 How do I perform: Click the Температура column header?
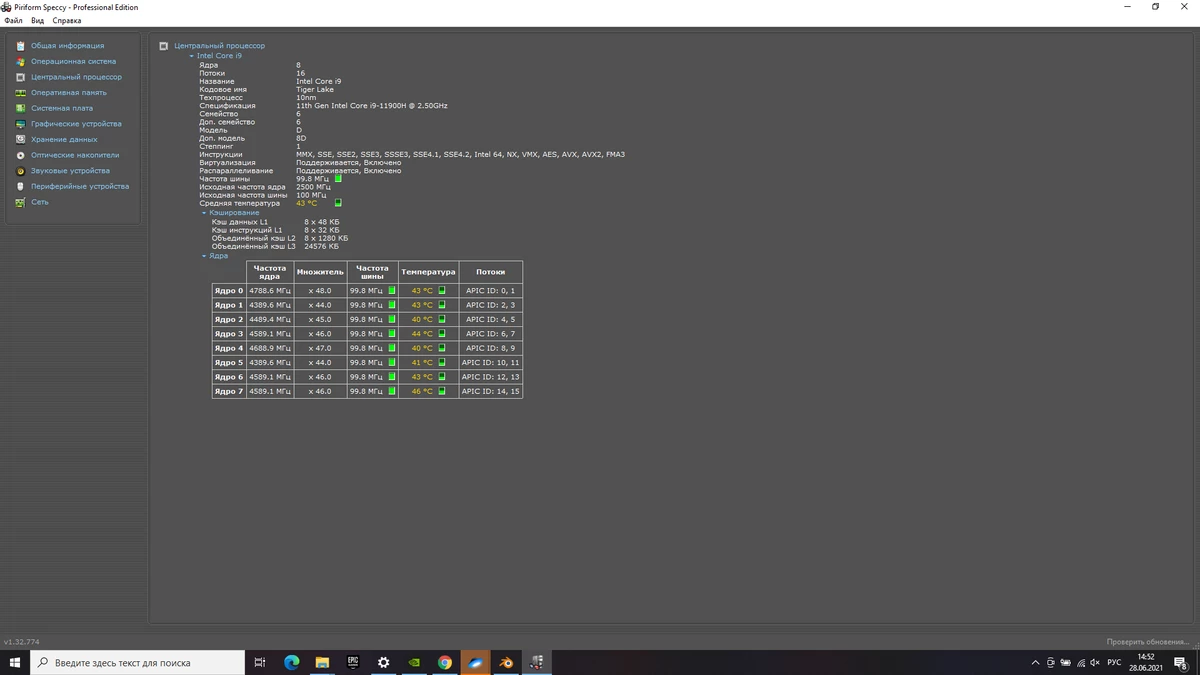[428, 272]
